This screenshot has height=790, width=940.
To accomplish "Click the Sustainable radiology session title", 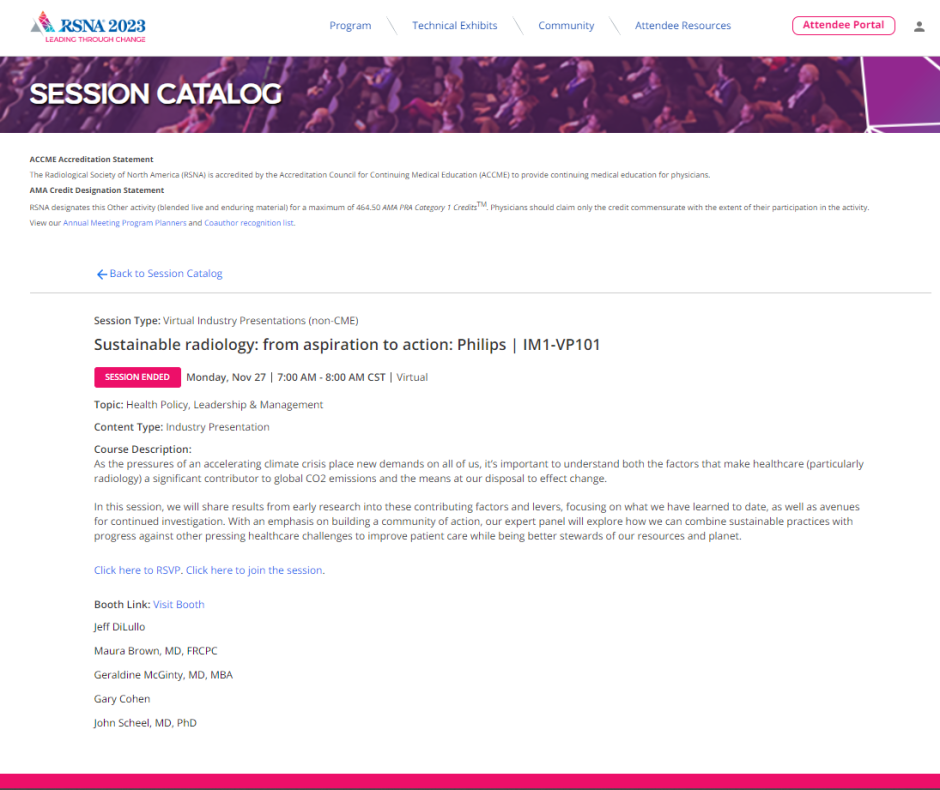I will click(x=346, y=345).
